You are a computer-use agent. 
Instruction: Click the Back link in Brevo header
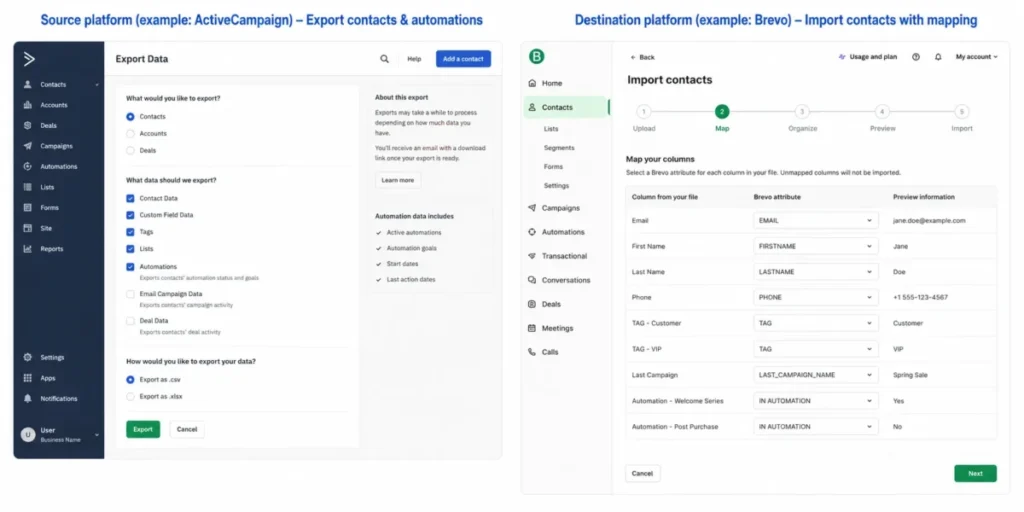tap(642, 57)
